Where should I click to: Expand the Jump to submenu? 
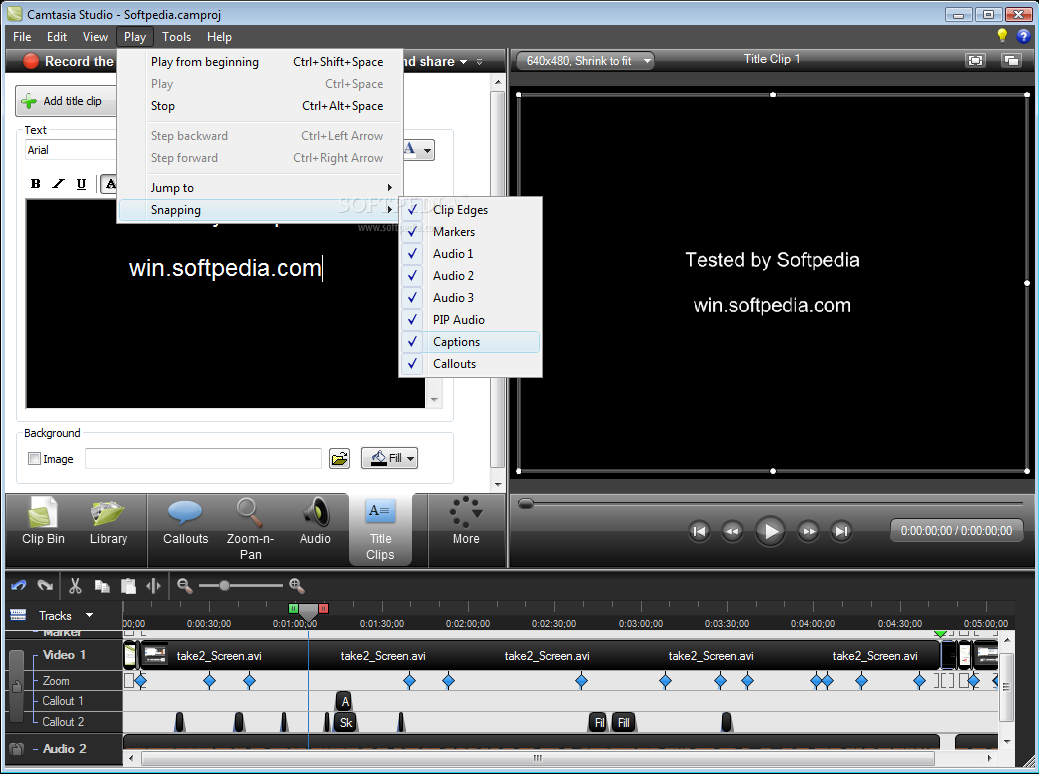260,188
